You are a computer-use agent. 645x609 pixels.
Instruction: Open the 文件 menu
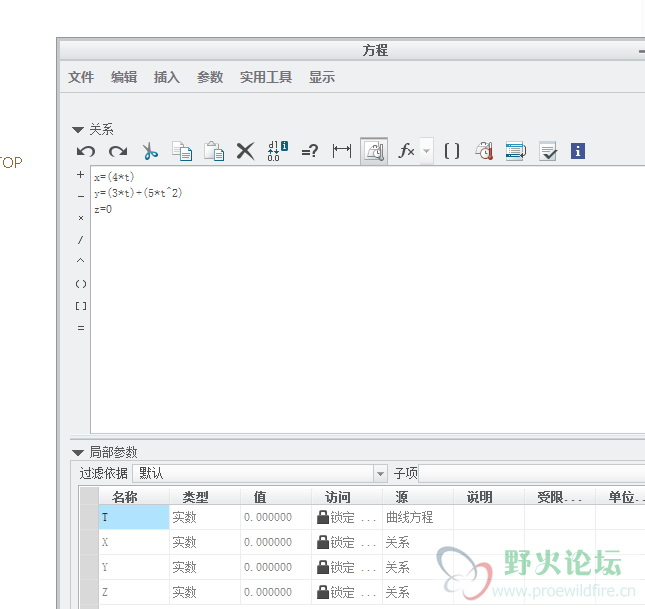click(81, 77)
